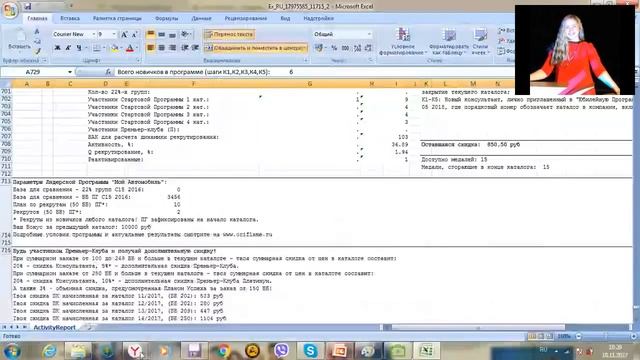This screenshot has width=640, height=360.
Task: Select the ActivityReport sheet tab
Action: tap(54, 328)
